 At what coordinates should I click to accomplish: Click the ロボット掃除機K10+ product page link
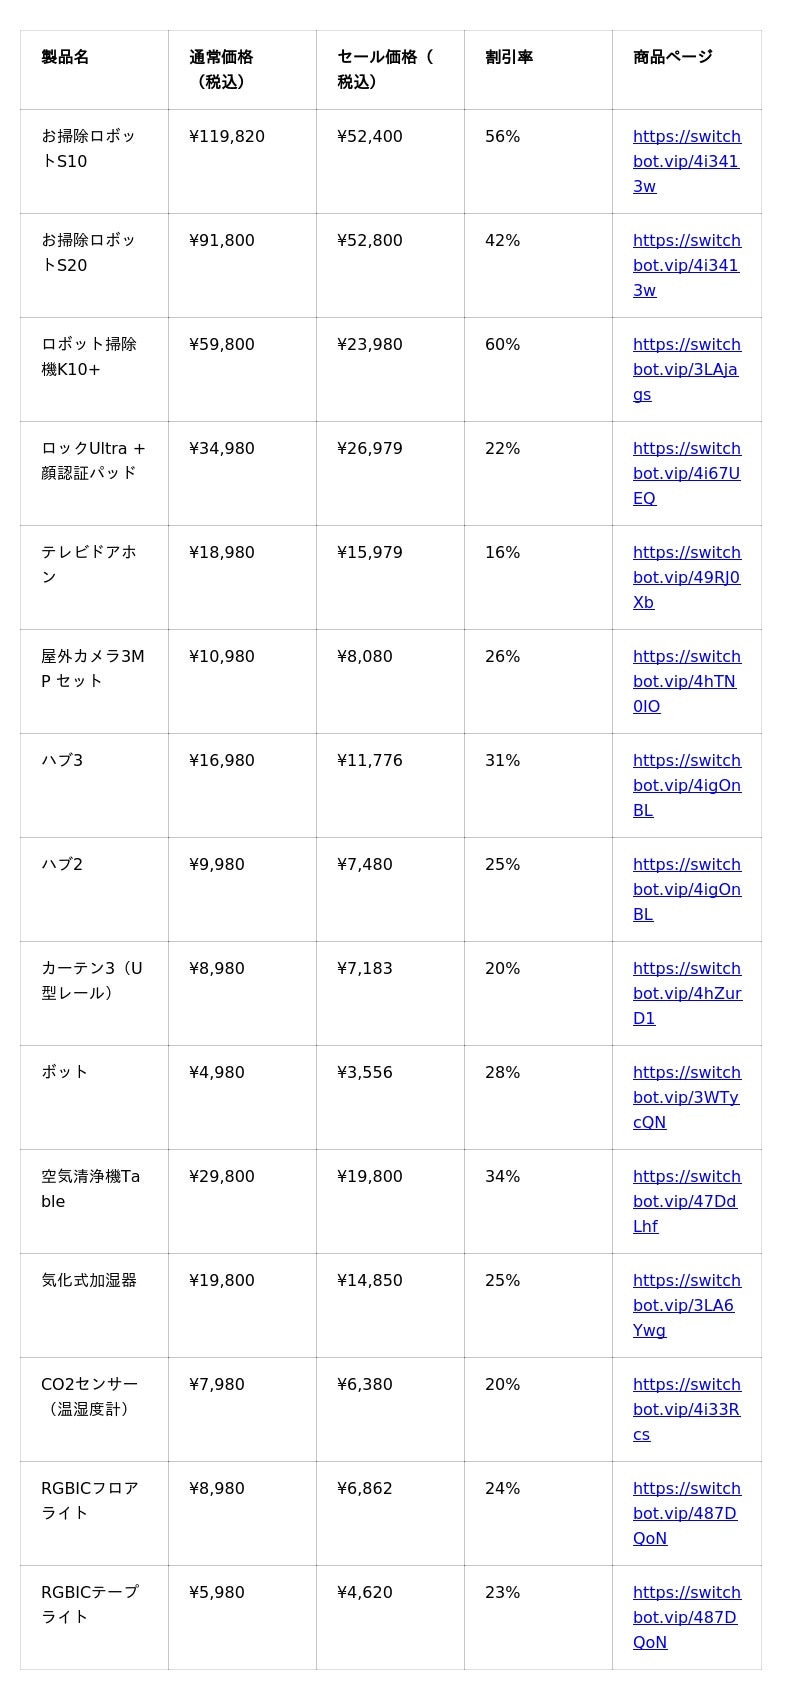[686, 369]
